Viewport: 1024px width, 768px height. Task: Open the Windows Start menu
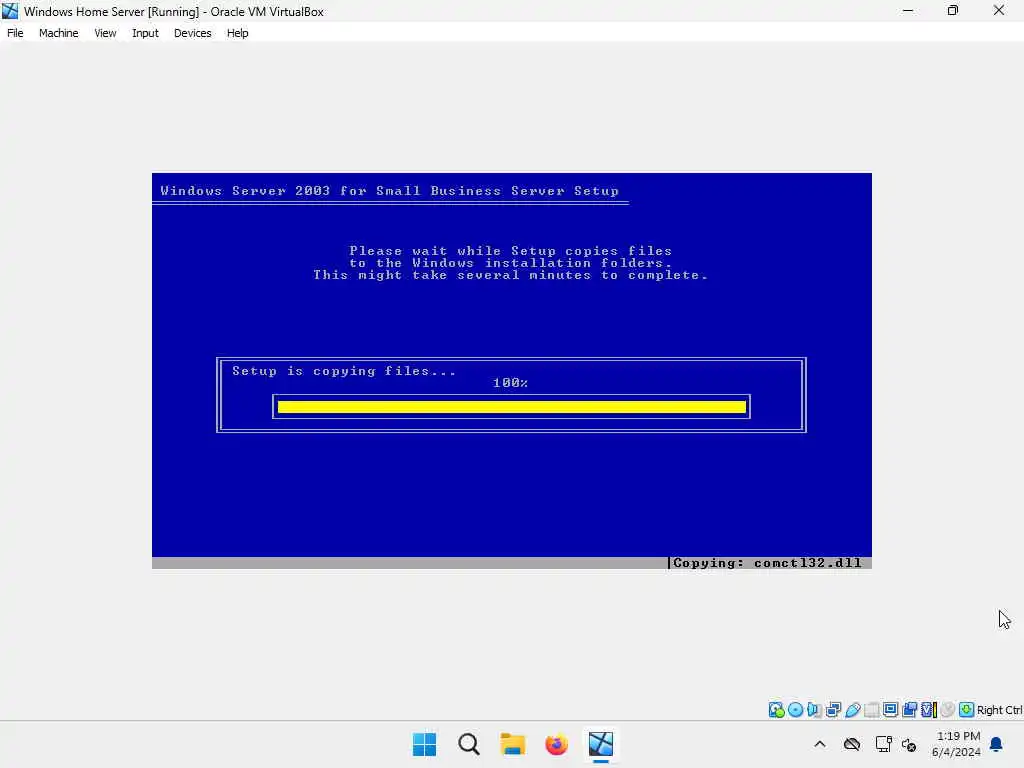point(424,744)
